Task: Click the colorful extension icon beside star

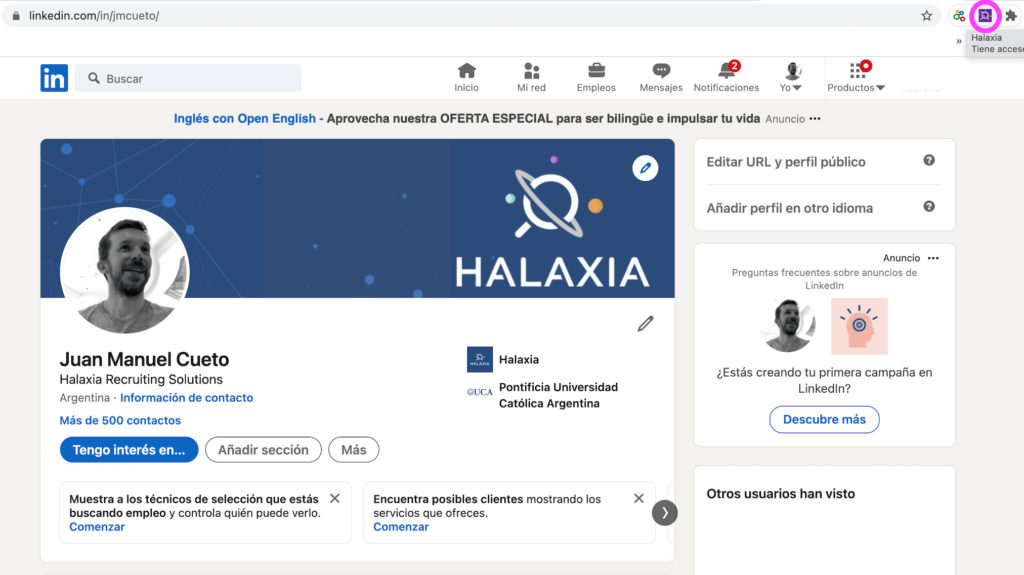Action: (959, 16)
